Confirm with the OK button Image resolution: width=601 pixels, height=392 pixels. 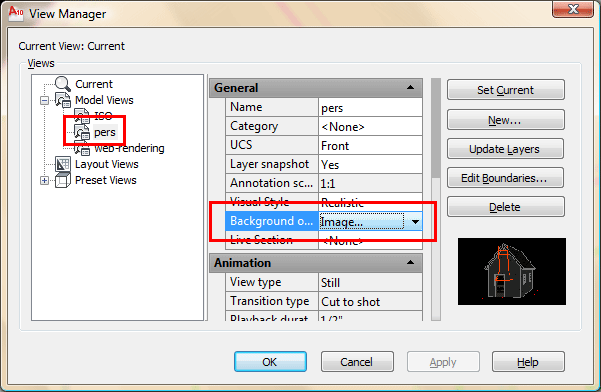(x=270, y=362)
